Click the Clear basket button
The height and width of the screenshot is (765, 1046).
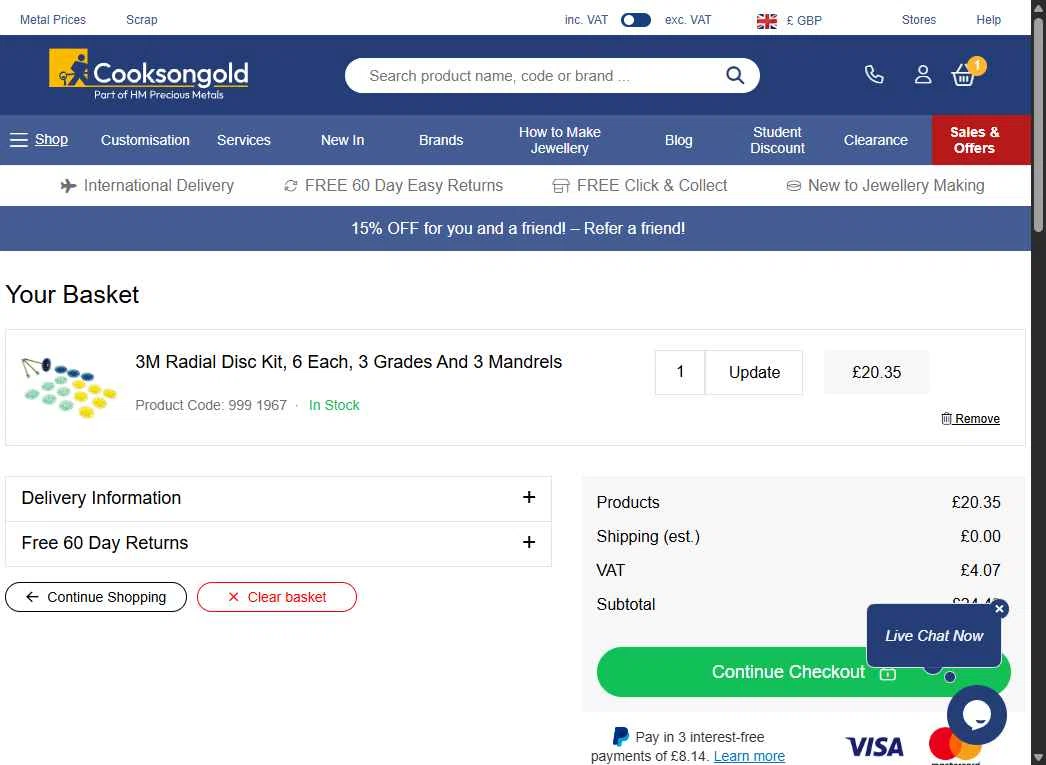click(277, 597)
